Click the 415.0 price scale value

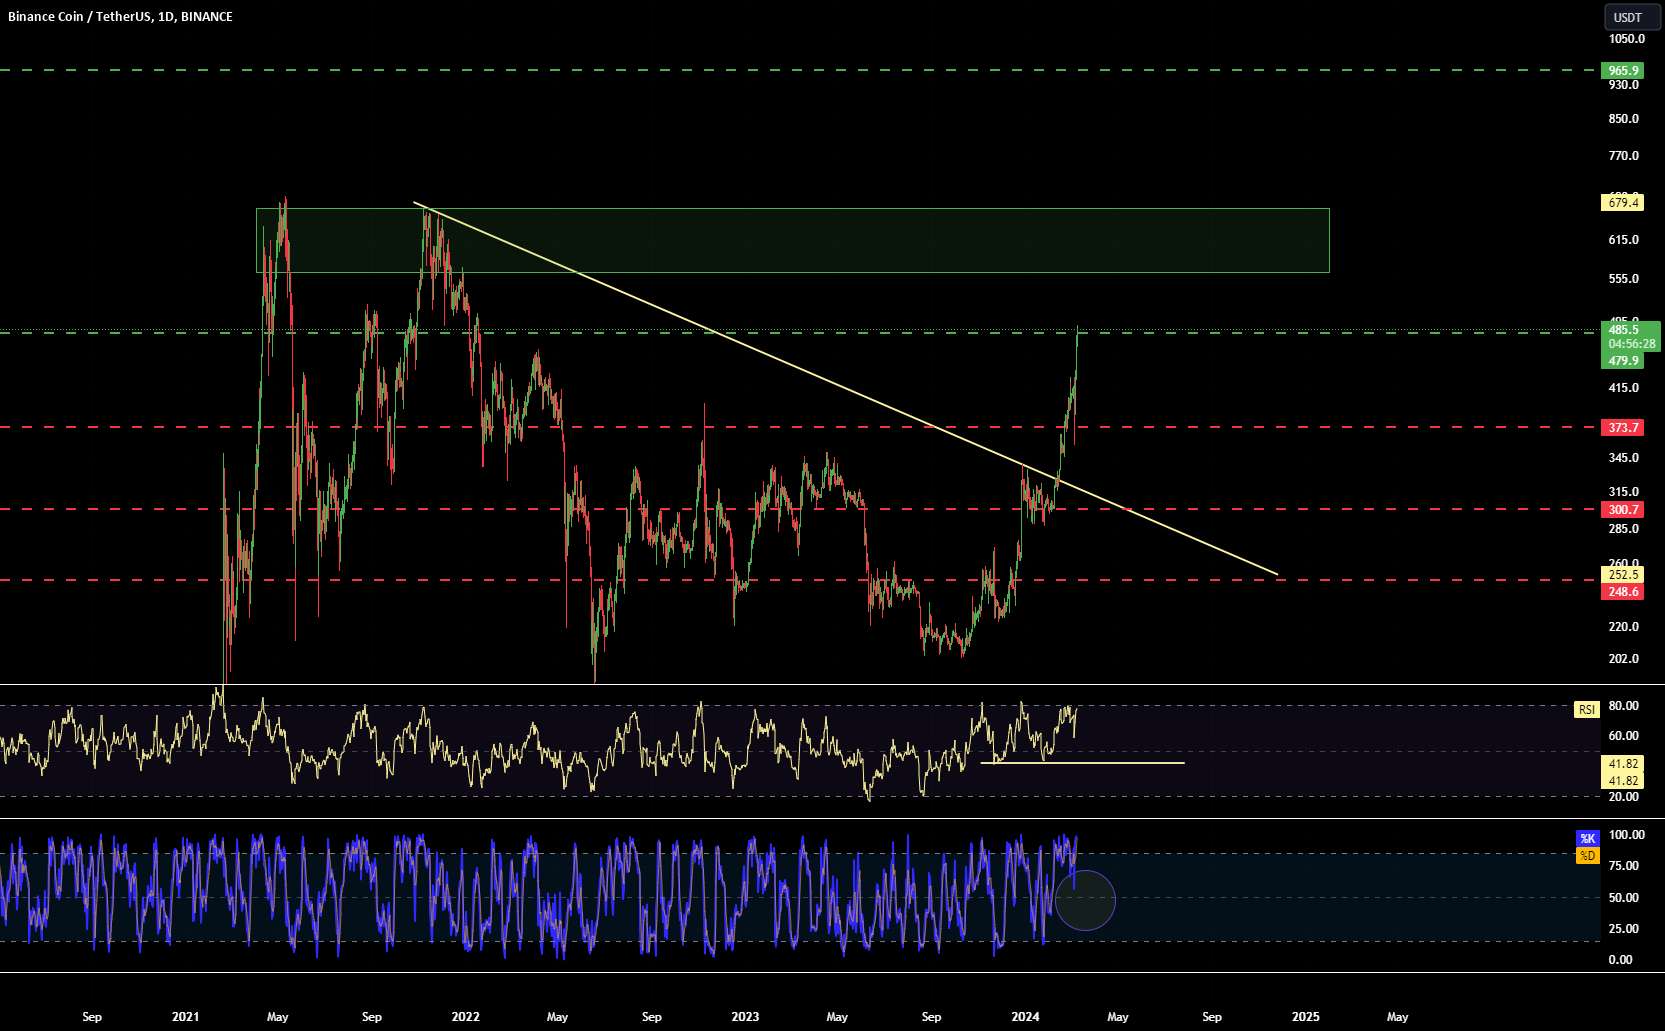pyautogui.click(x=1624, y=388)
